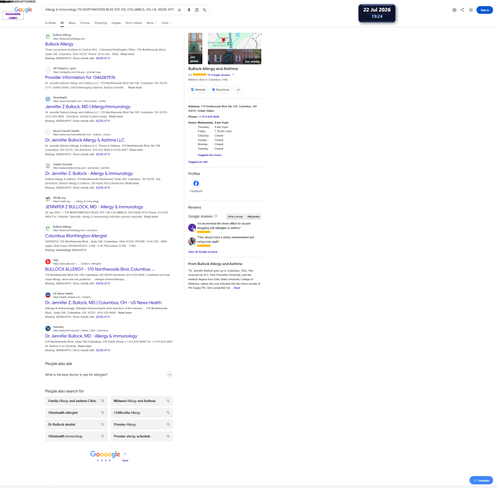The image size is (500, 488).
Task: Go to Next results page
Action: point(125,460)
